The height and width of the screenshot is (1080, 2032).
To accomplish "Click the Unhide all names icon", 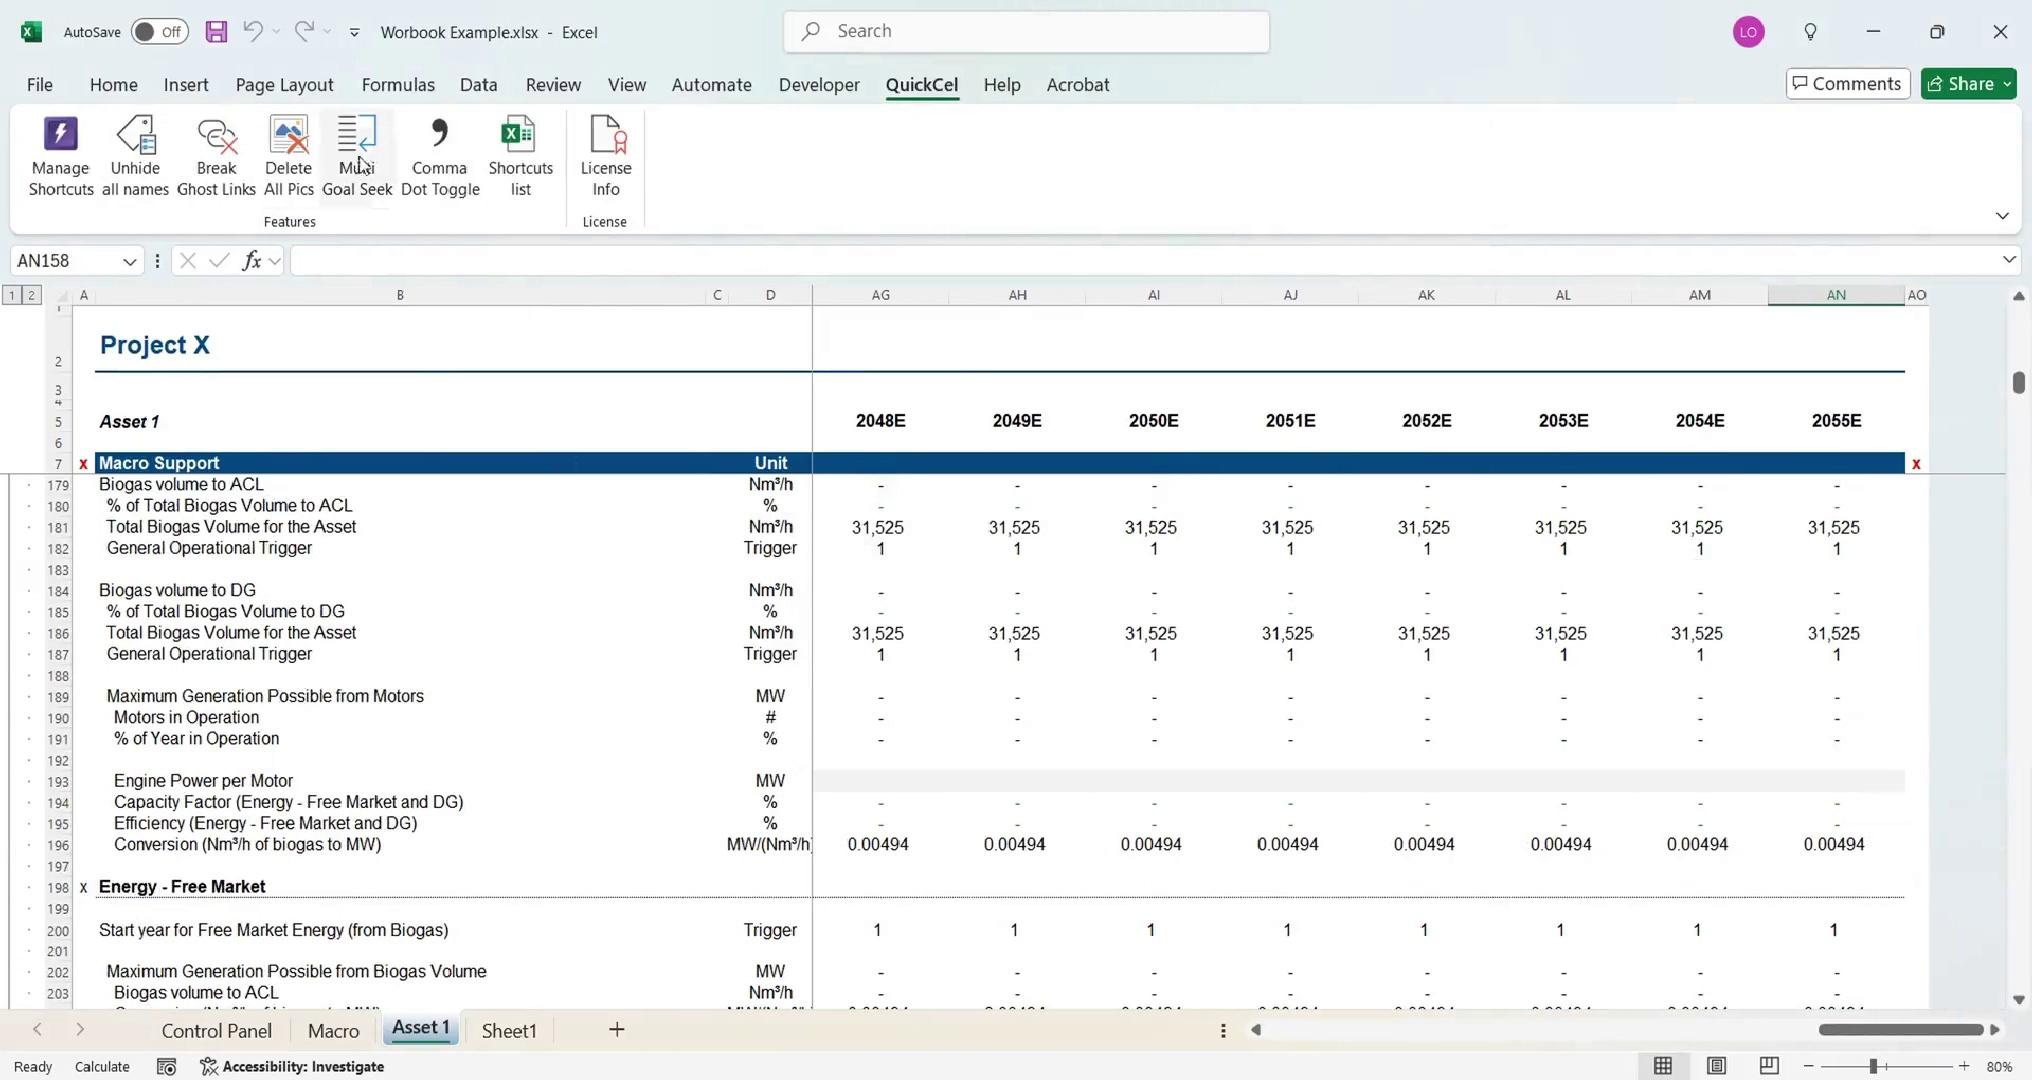I will (135, 156).
